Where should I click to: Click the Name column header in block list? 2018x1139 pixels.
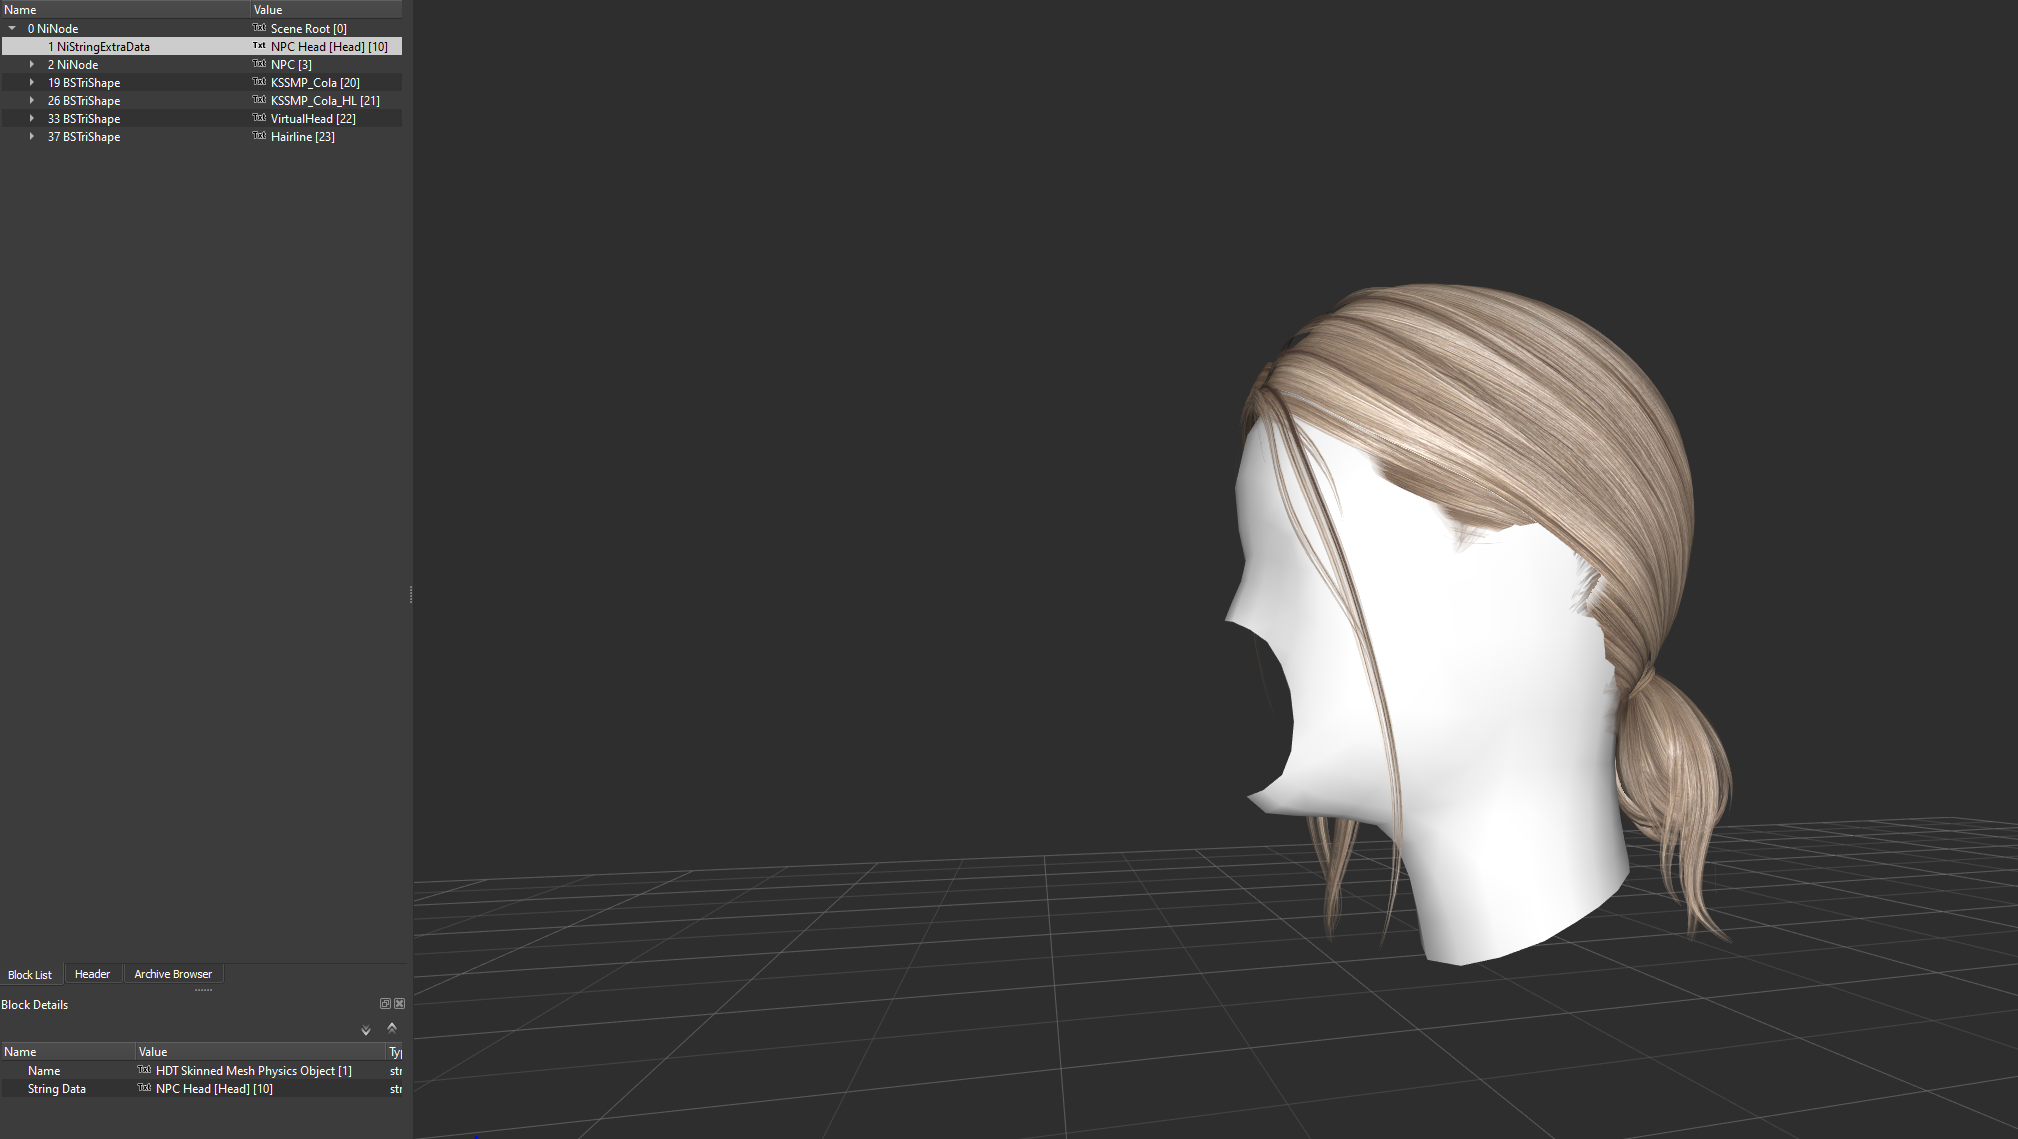coord(125,10)
